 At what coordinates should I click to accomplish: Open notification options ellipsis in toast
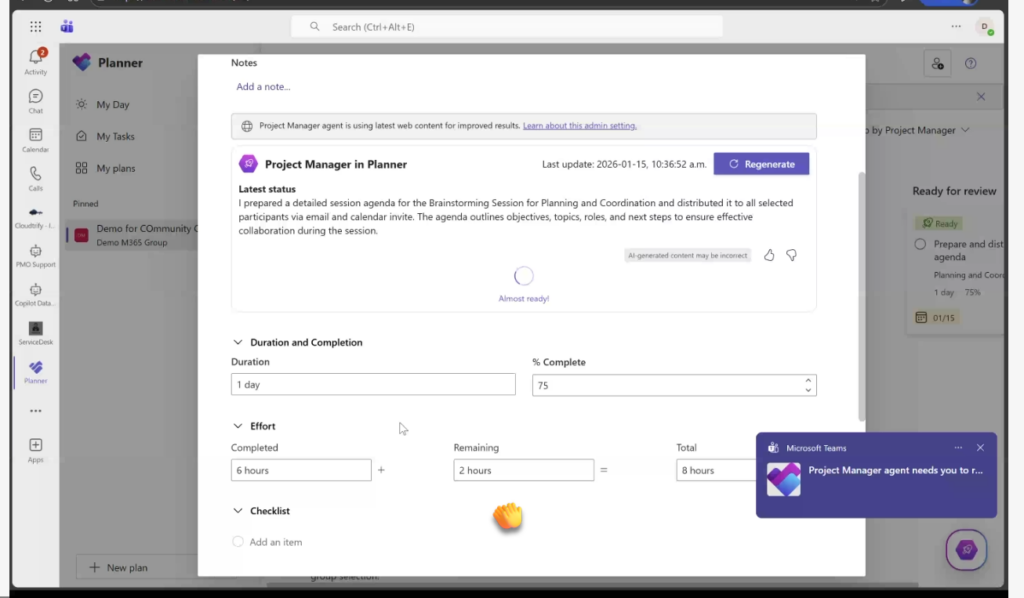(958, 448)
